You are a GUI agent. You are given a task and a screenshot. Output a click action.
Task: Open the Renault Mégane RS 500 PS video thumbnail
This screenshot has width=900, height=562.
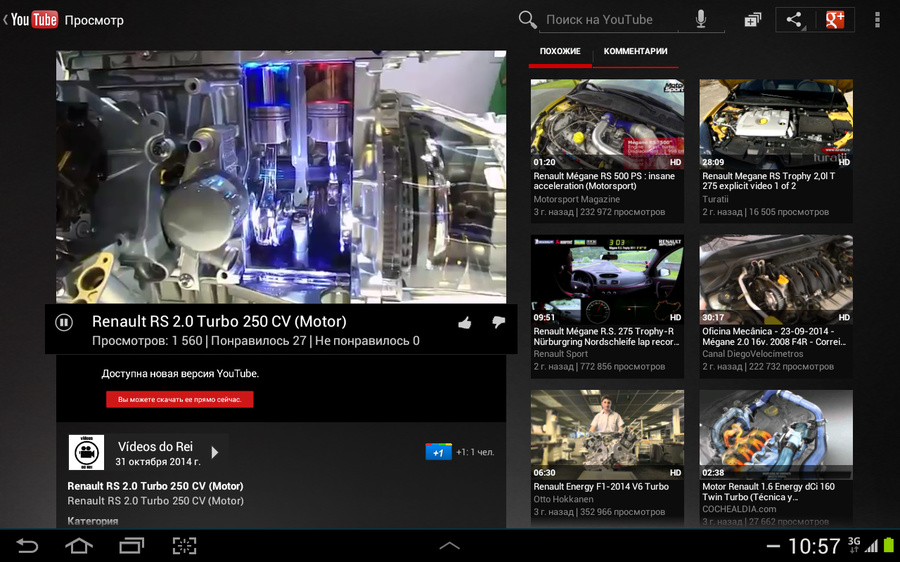[x=607, y=124]
